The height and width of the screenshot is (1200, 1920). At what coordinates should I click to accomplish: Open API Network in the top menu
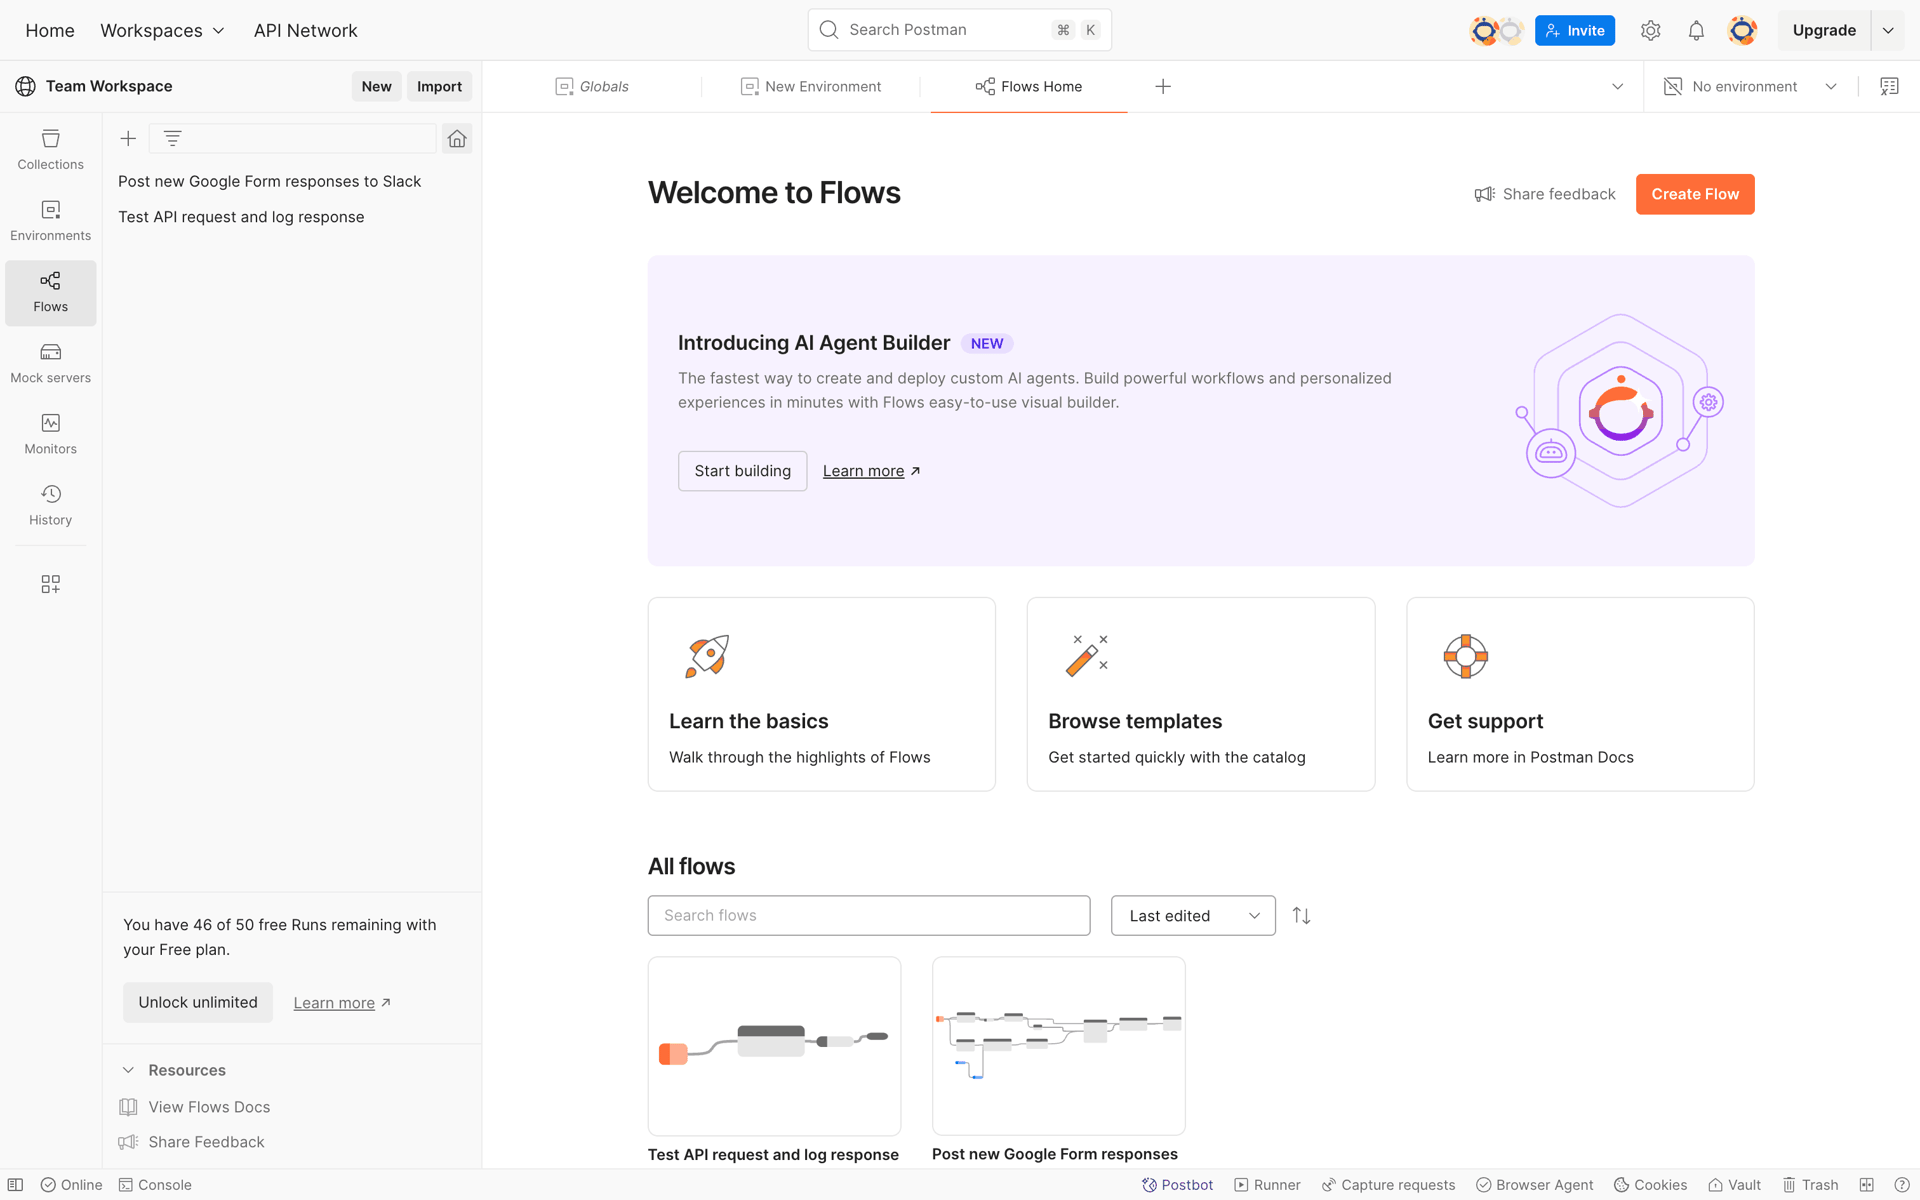(305, 30)
